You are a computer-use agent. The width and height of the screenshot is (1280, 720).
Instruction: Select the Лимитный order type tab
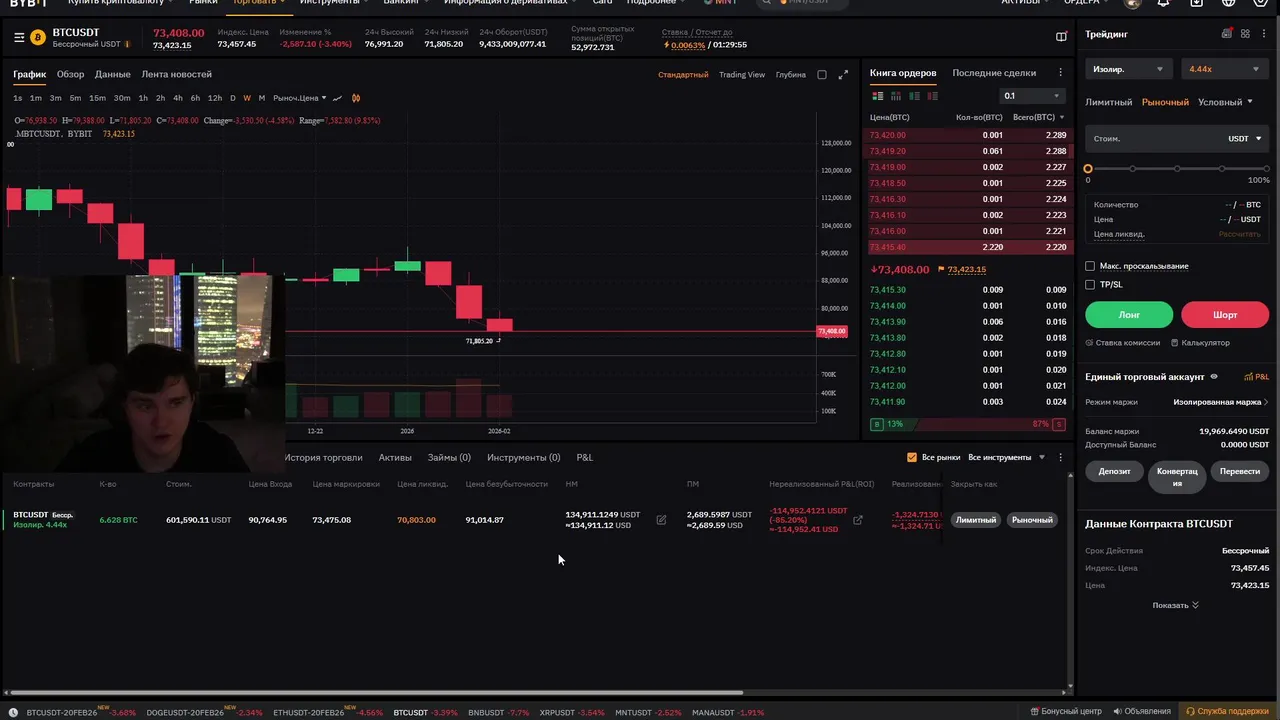[x=1109, y=102]
